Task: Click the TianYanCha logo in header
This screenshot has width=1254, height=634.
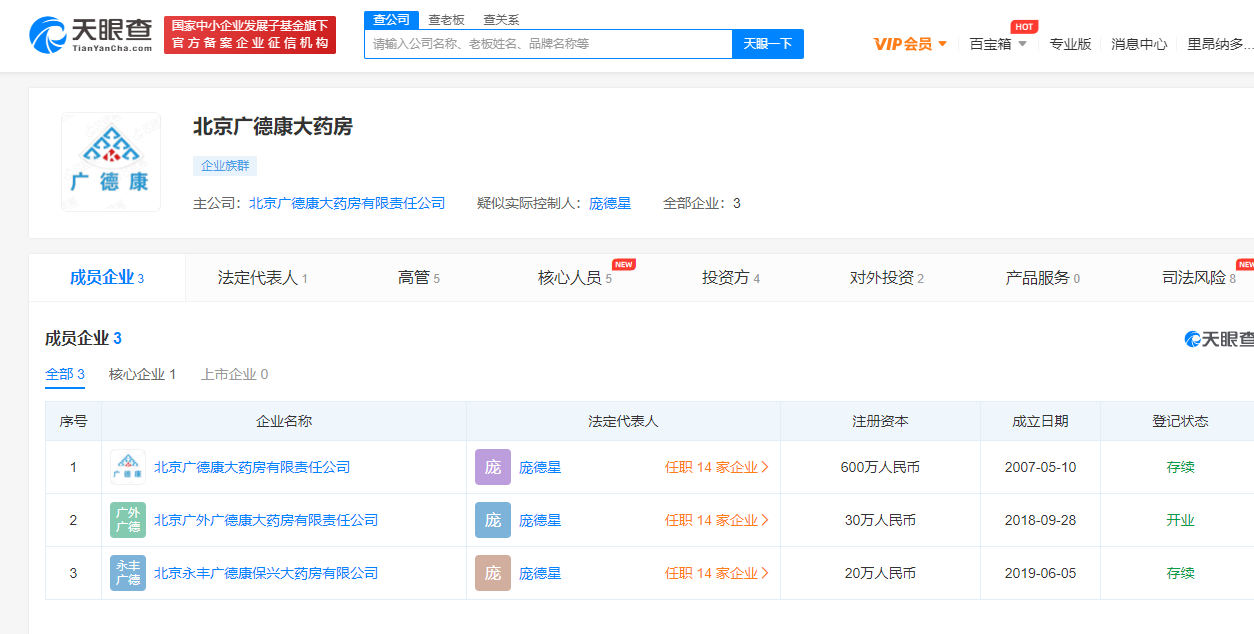Action: pyautogui.click(x=91, y=35)
